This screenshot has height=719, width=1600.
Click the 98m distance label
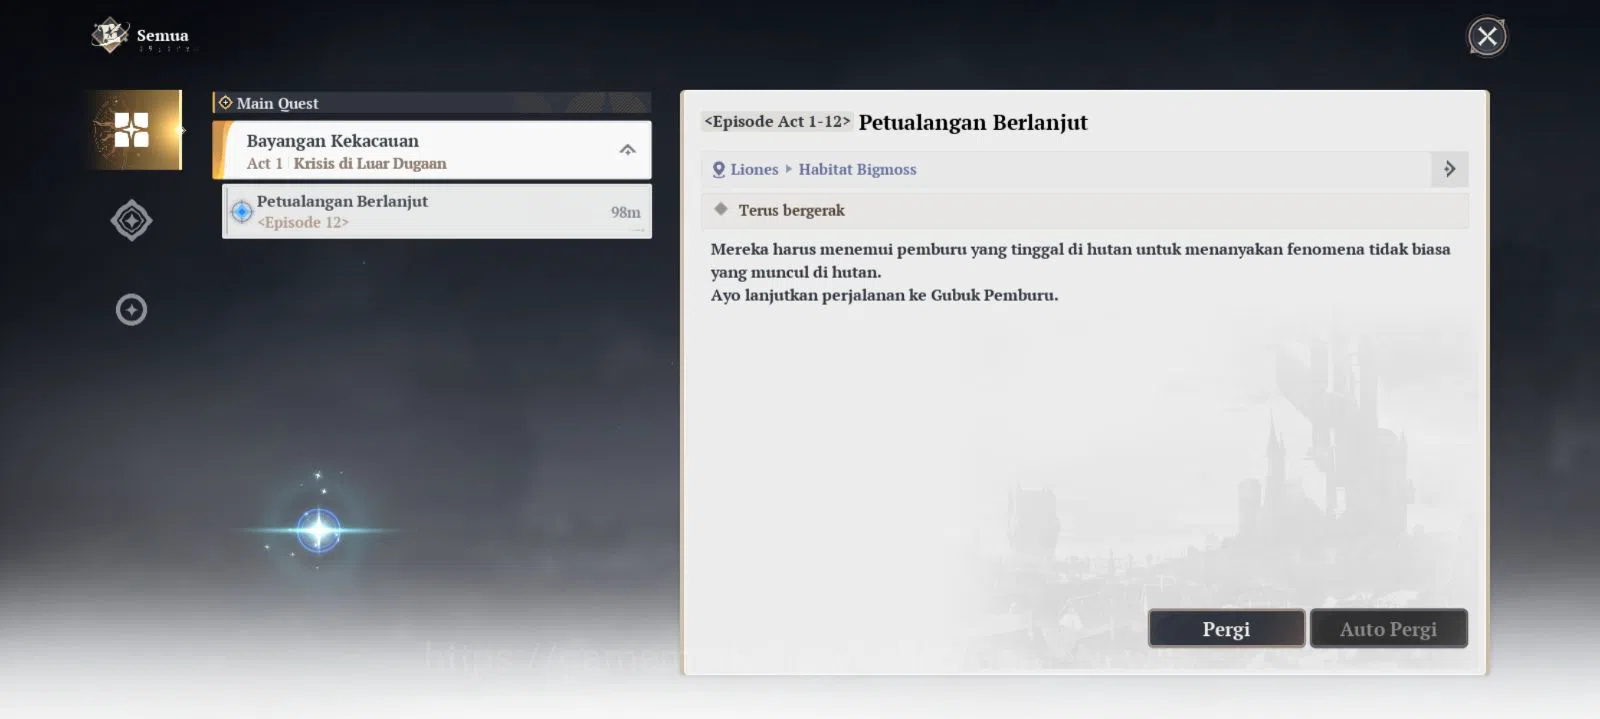click(x=625, y=212)
